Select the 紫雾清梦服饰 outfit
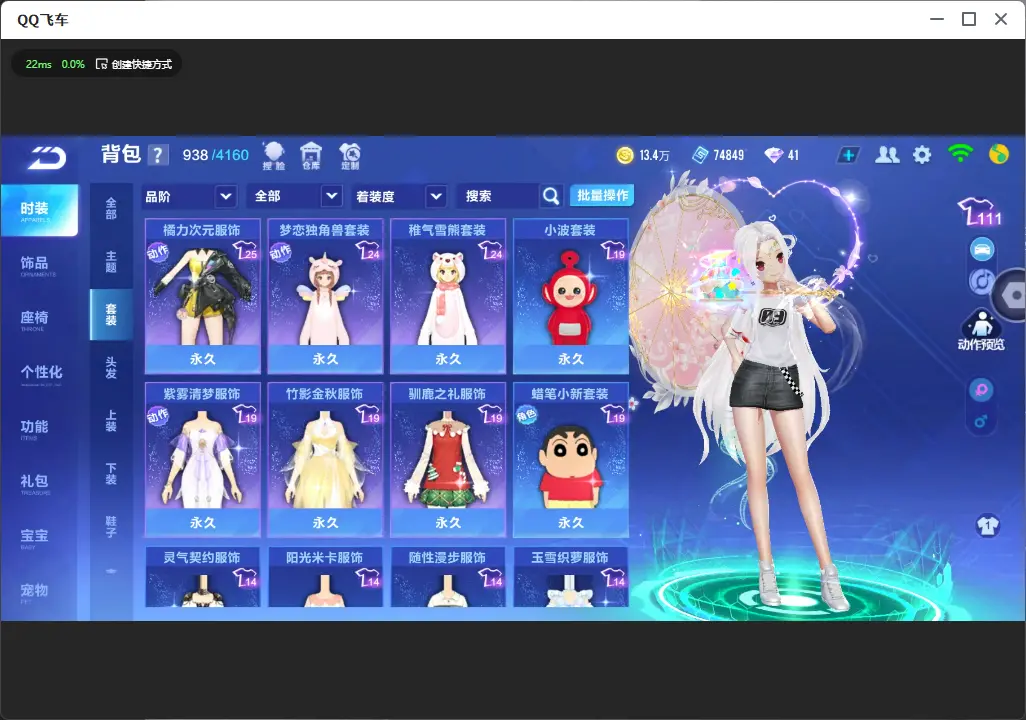The width and height of the screenshot is (1026, 720). click(x=203, y=459)
